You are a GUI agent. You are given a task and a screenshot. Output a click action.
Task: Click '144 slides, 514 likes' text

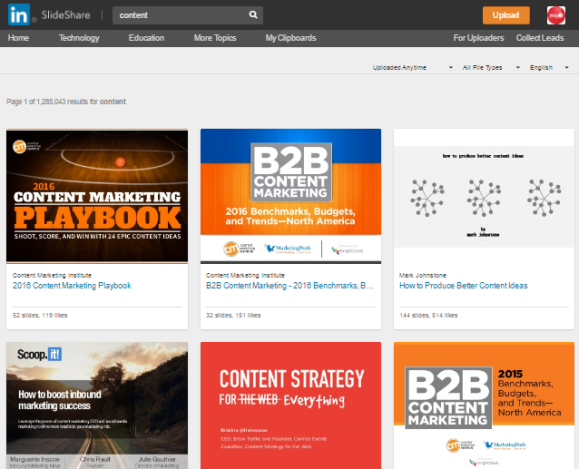428,315
